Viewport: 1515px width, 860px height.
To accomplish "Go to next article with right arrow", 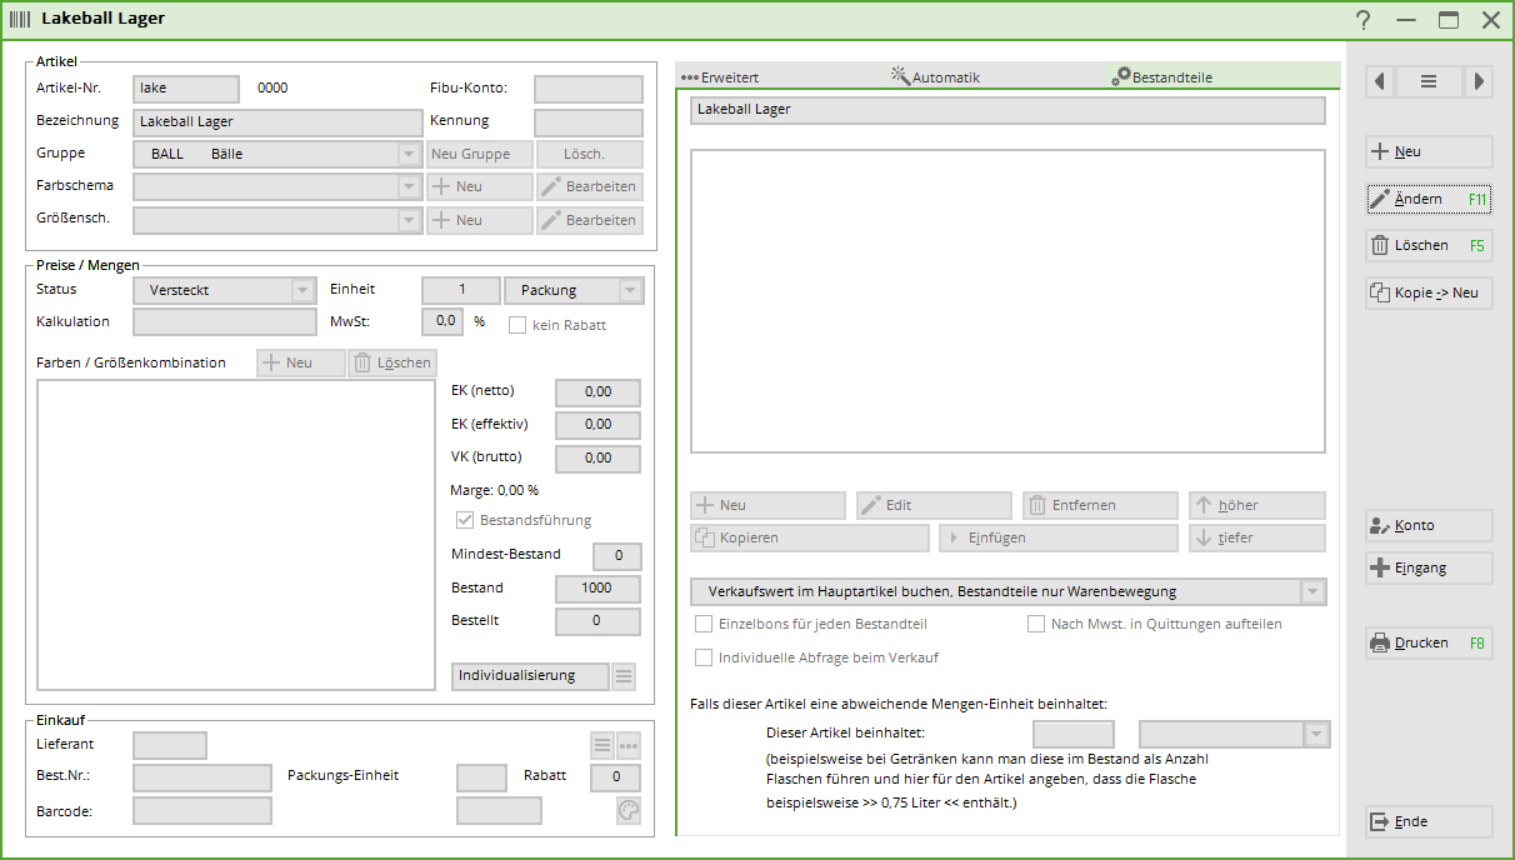I will tap(1478, 82).
